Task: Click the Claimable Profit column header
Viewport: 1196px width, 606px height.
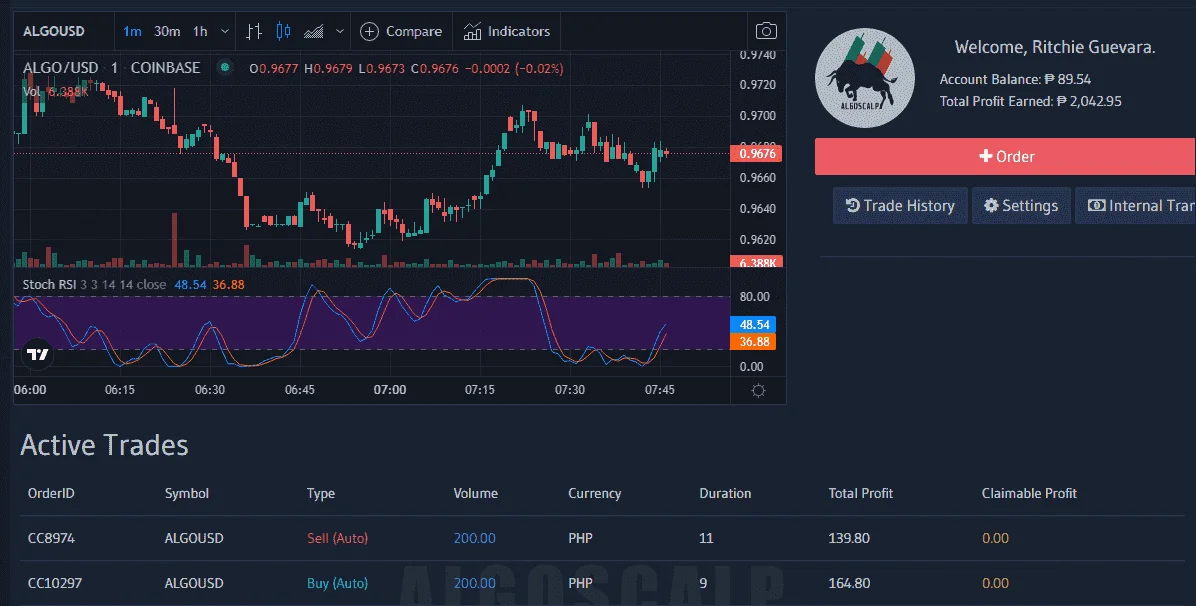Action: pos(1029,493)
